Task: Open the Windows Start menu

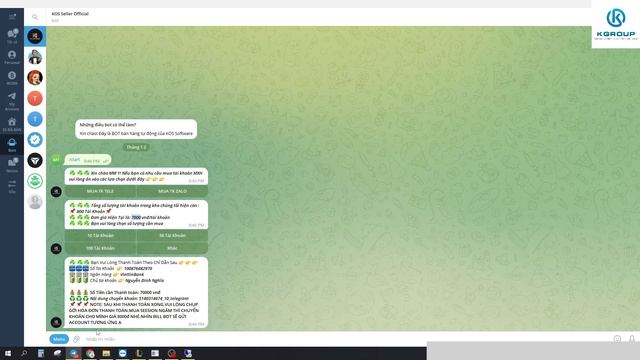Action: pyautogui.click(x=8, y=353)
